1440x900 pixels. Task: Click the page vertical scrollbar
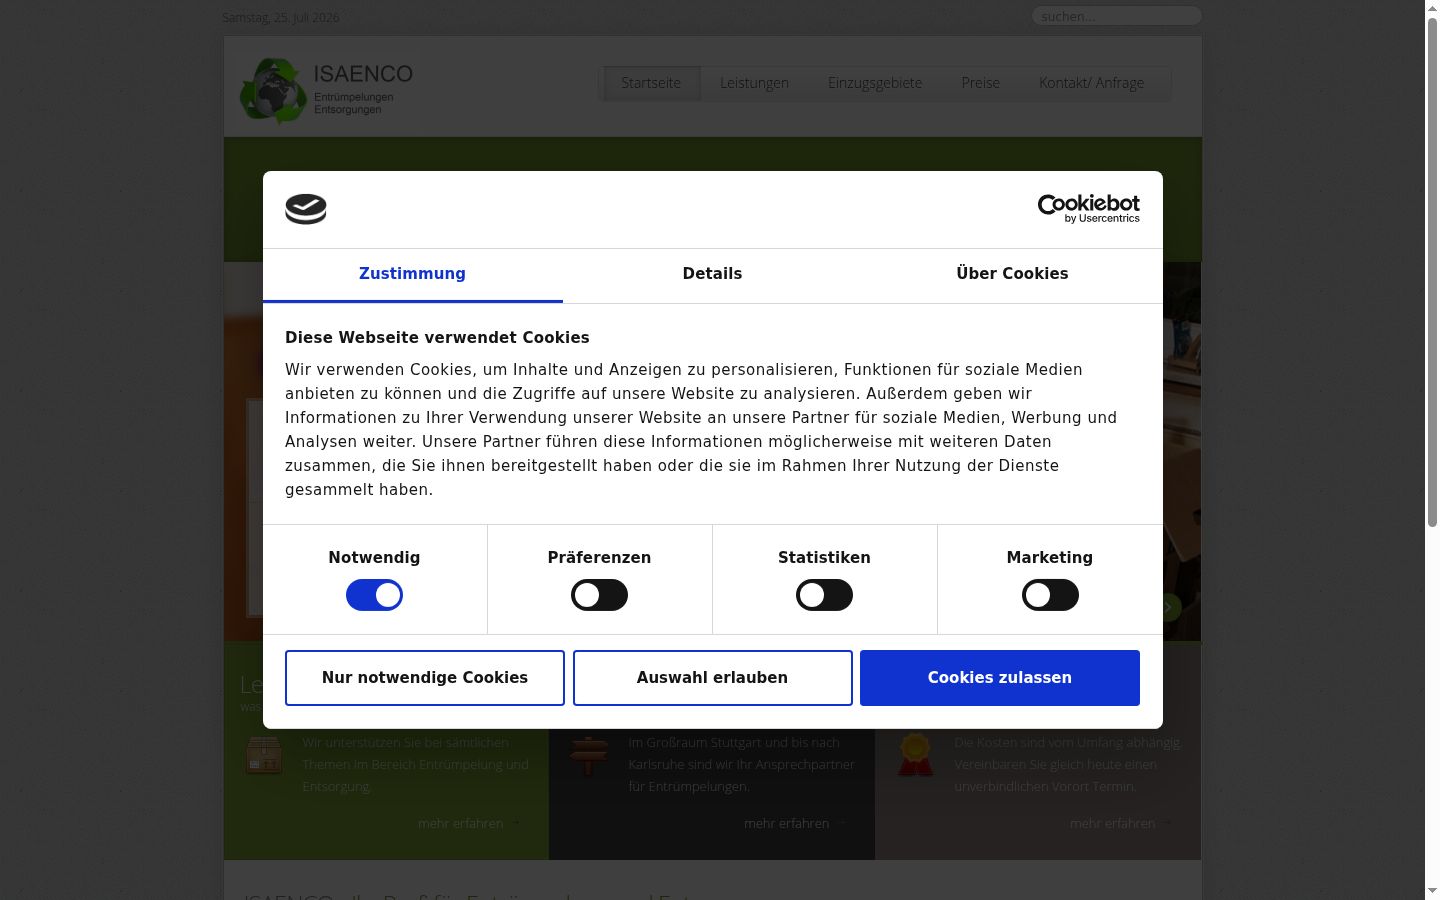1432,450
